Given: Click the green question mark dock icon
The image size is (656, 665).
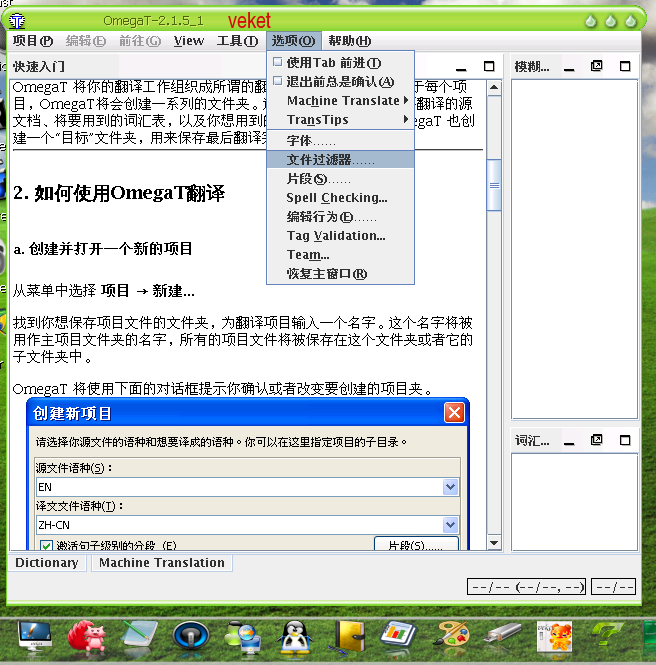Looking at the screenshot, I should click(x=607, y=634).
